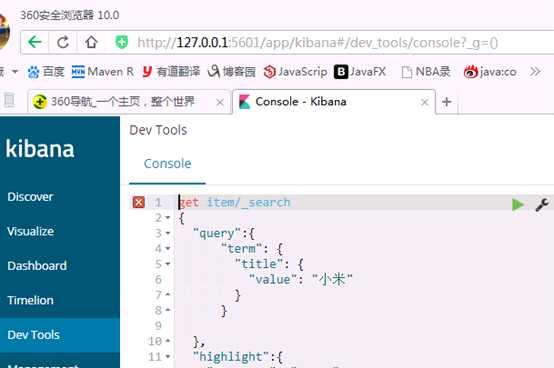Open the Maven R bookmark
The image size is (554, 368).
click(102, 72)
